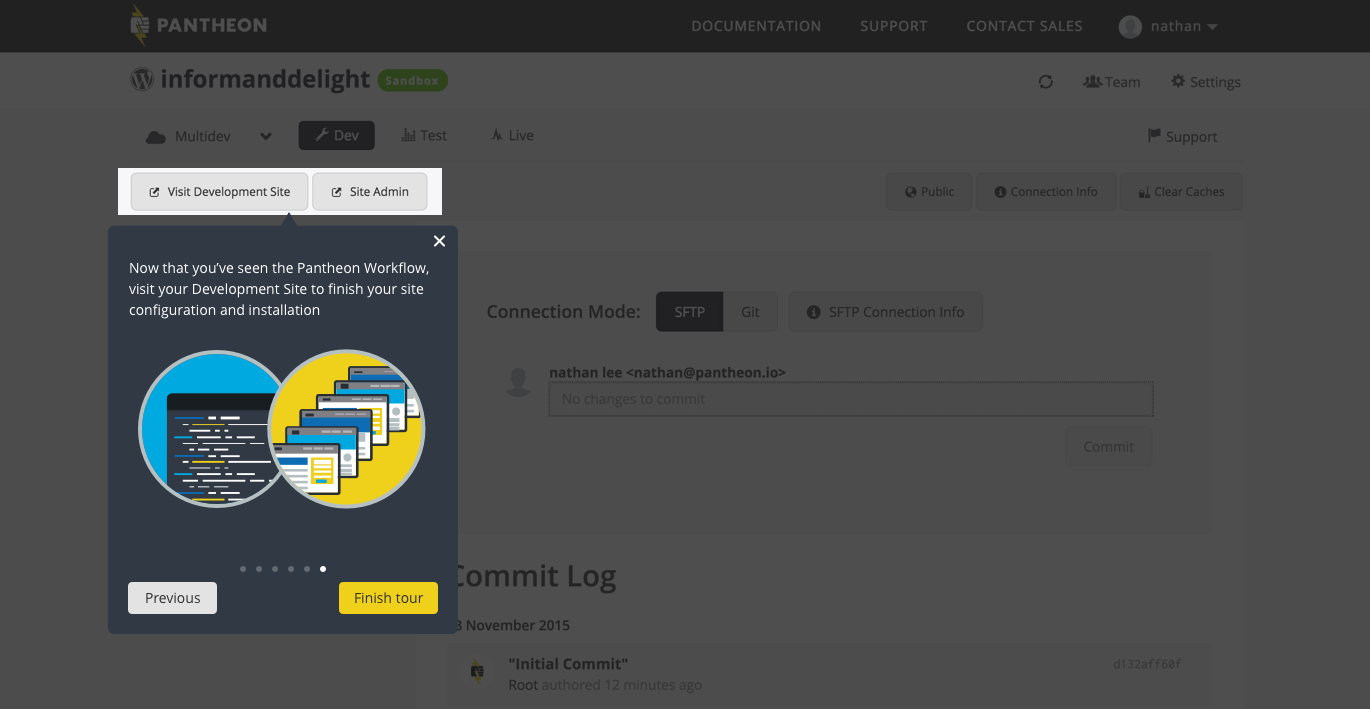Expand the Multidev chevron dropdown
Screen dimensions: 1370x709
pyautogui.click(x=266, y=136)
